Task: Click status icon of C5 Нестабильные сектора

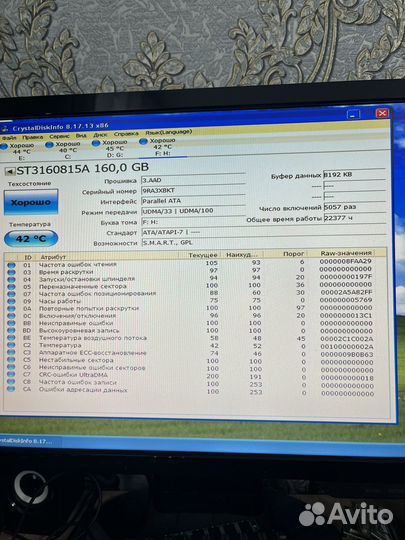Action: (x=11, y=360)
